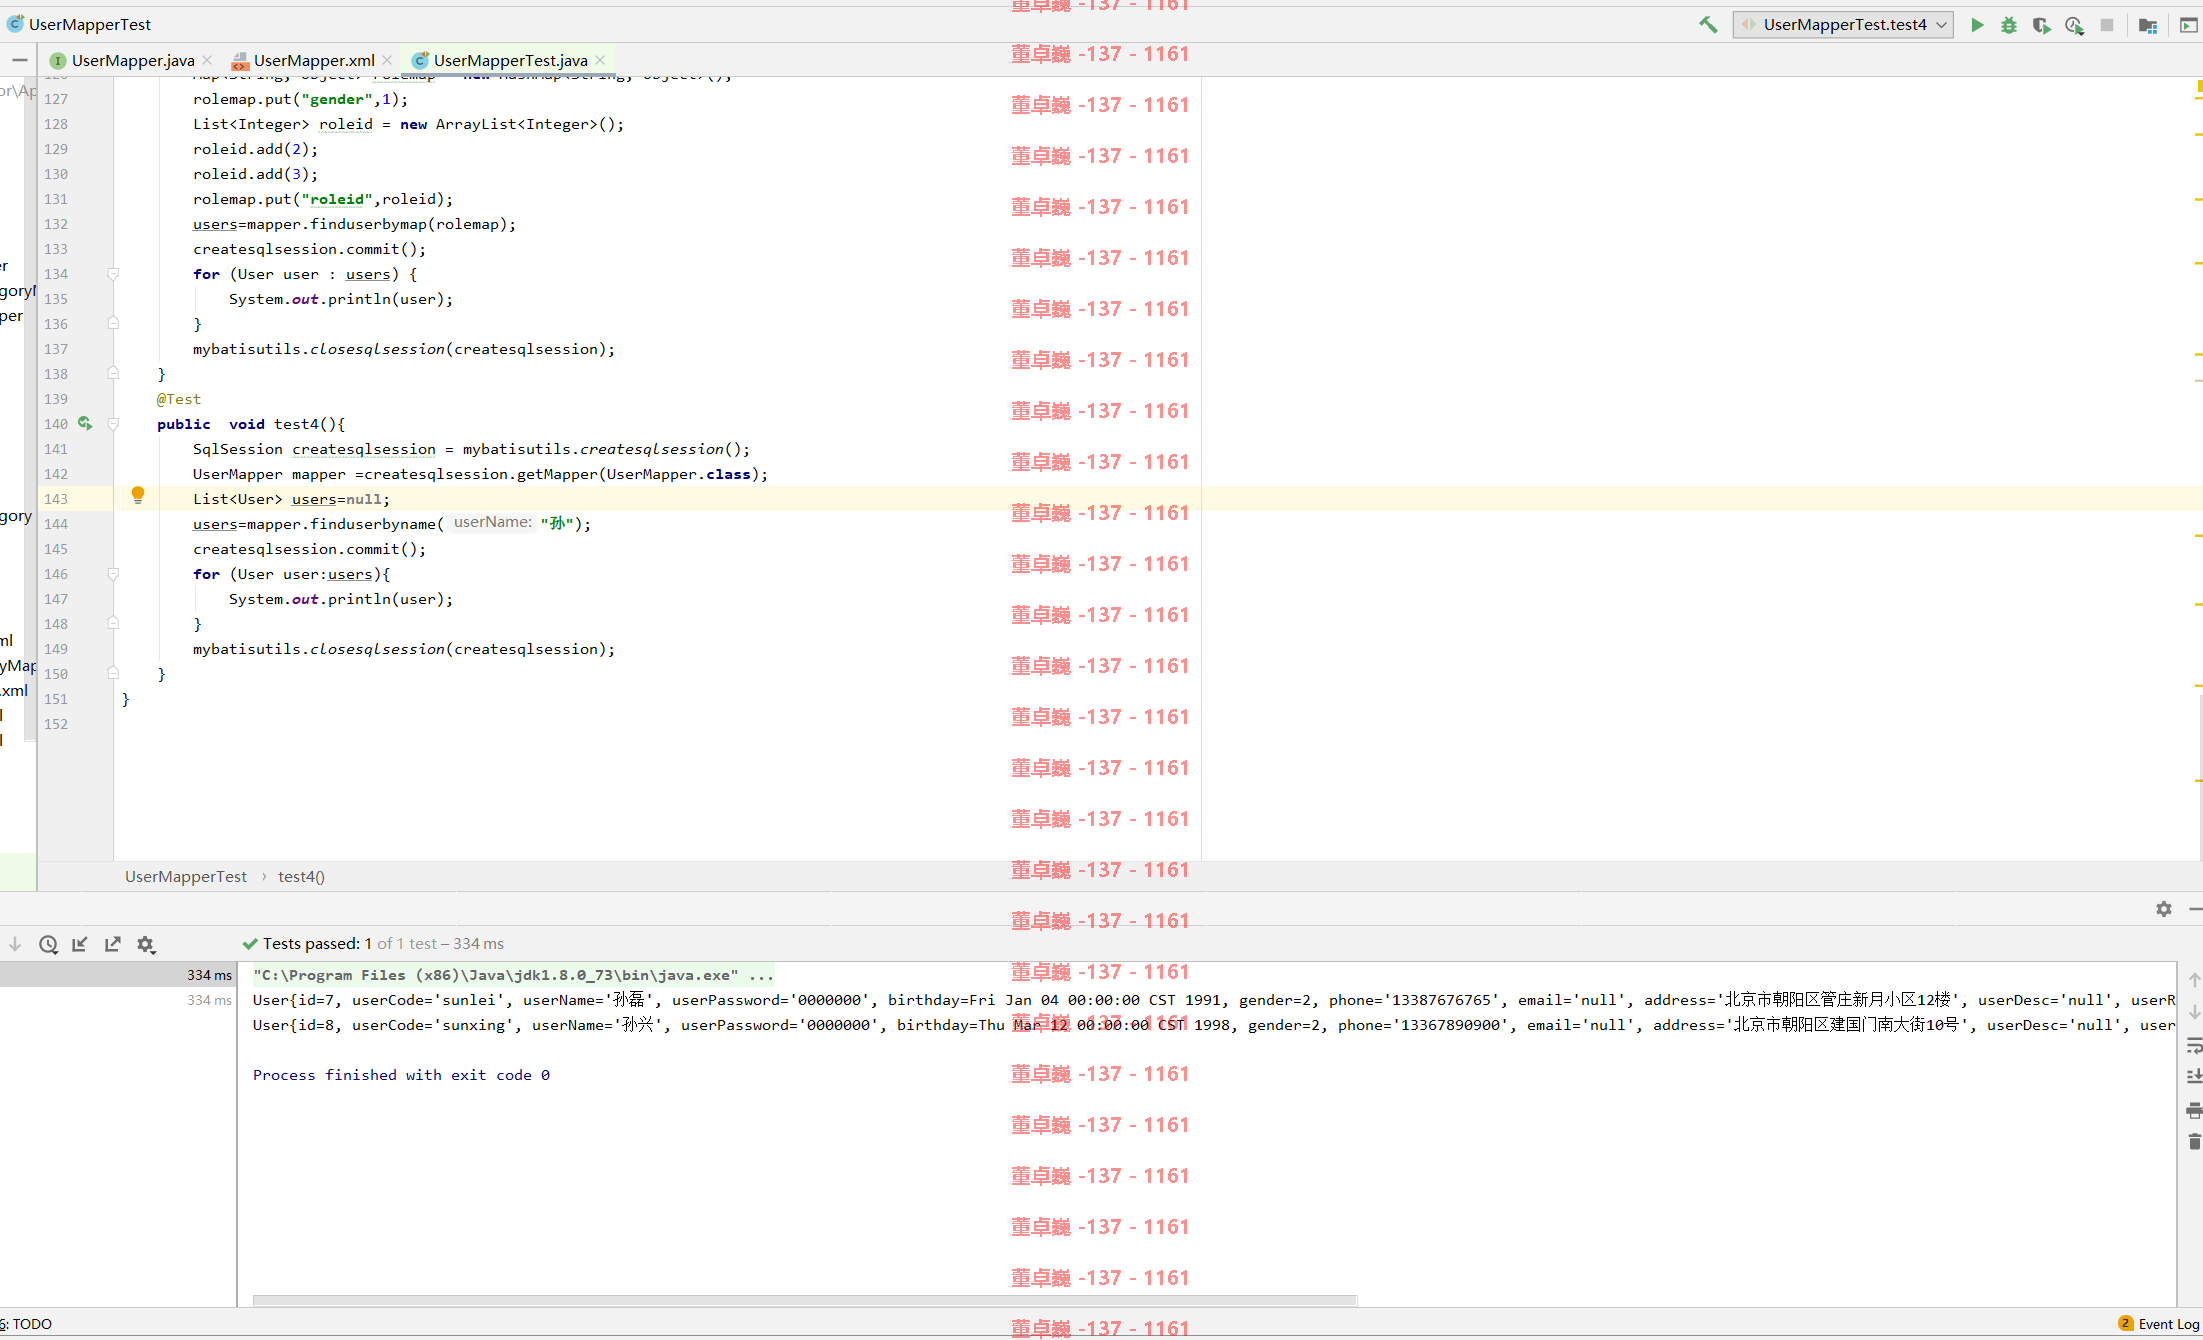
Task: Click the userName parameter hint on line 144
Action: 492,522
